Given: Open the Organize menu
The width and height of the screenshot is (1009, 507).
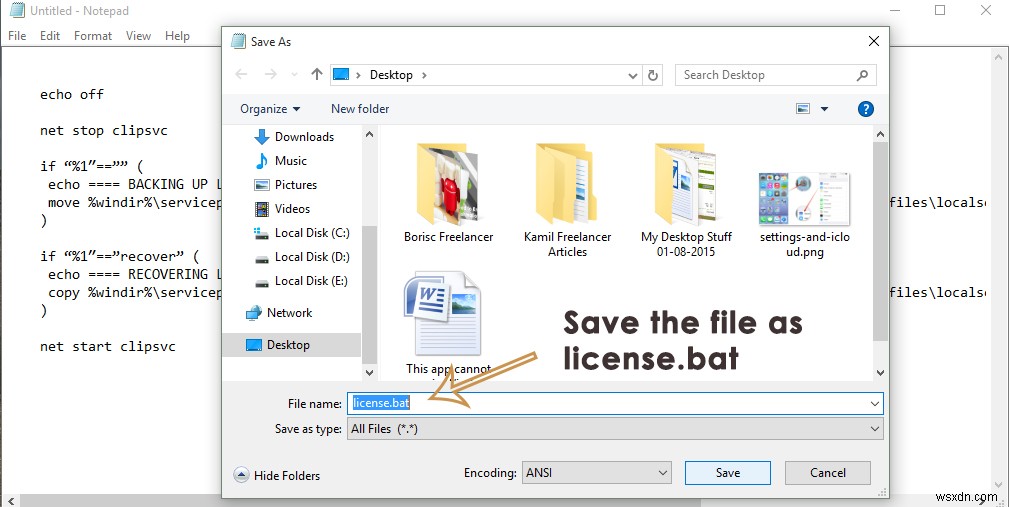Looking at the screenshot, I should (x=270, y=109).
